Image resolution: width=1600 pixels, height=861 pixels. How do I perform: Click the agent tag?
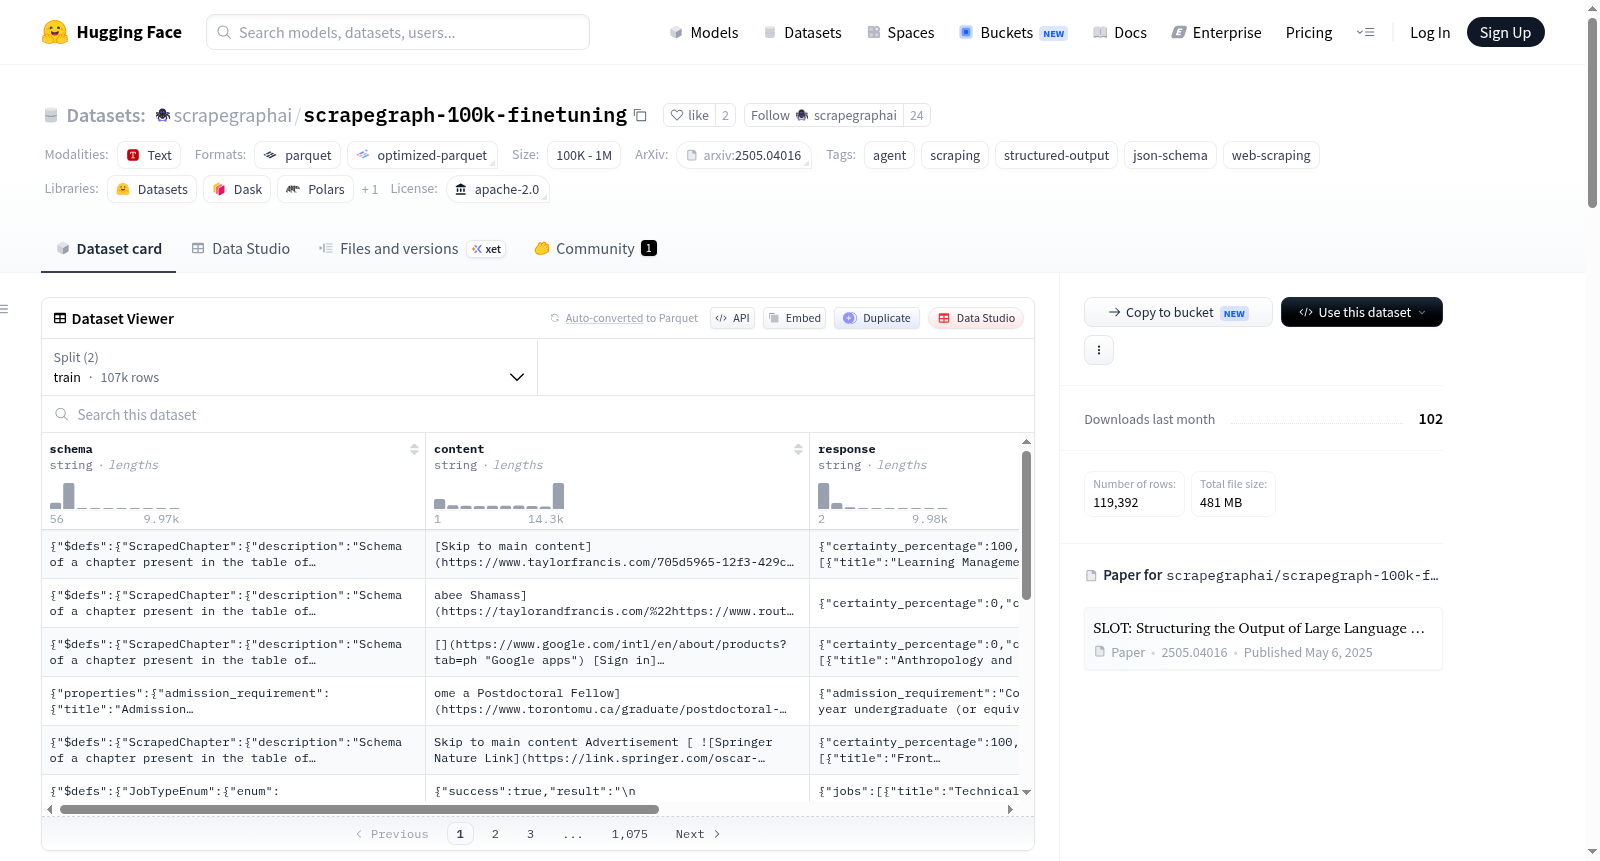point(889,155)
